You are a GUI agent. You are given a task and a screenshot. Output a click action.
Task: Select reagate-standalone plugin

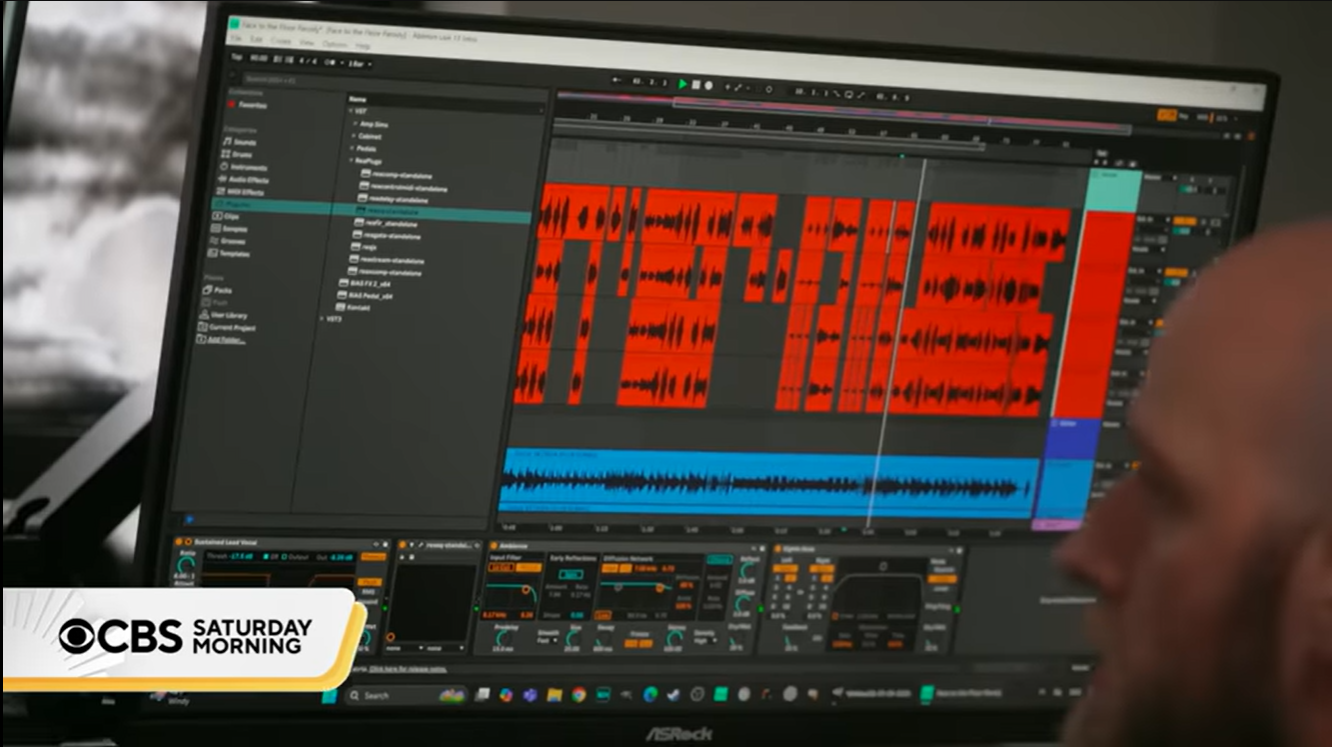pos(384,236)
